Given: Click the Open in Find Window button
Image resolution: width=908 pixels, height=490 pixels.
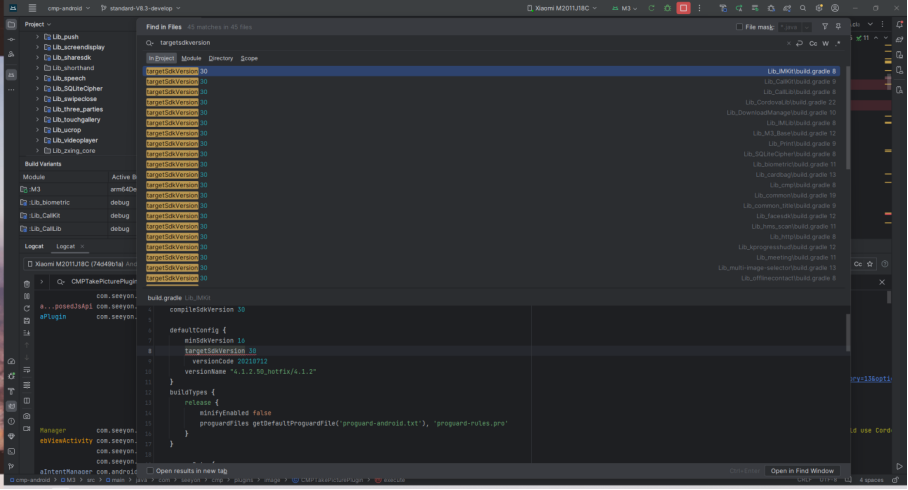Looking at the screenshot, I should [802, 470].
